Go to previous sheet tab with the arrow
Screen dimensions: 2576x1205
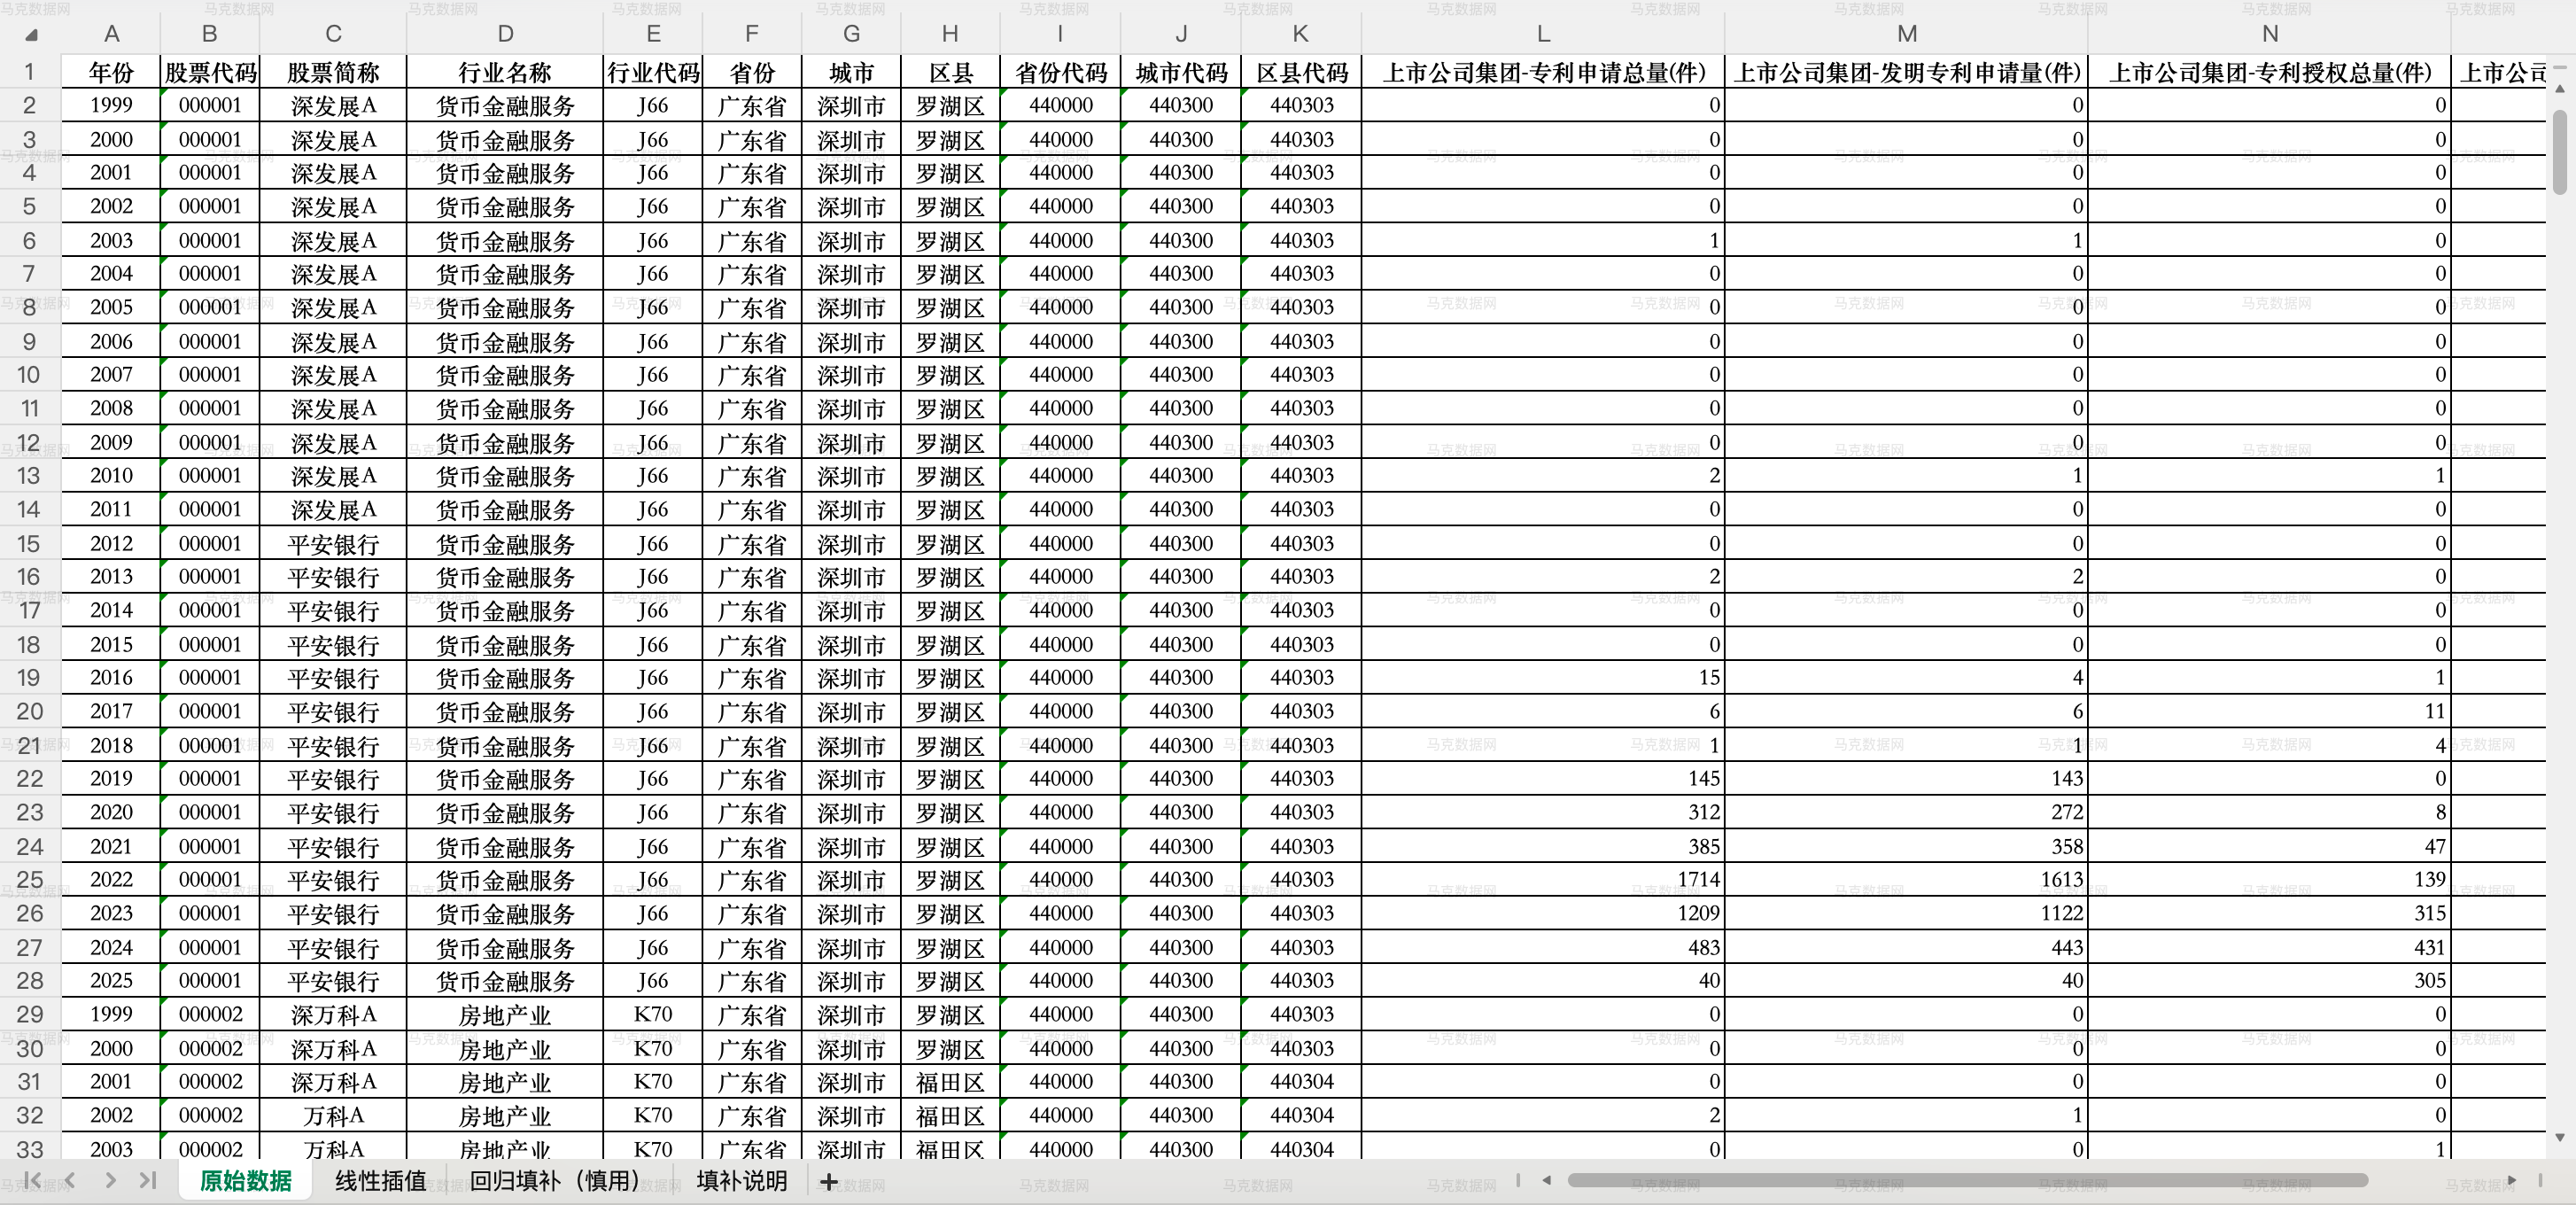70,1181
